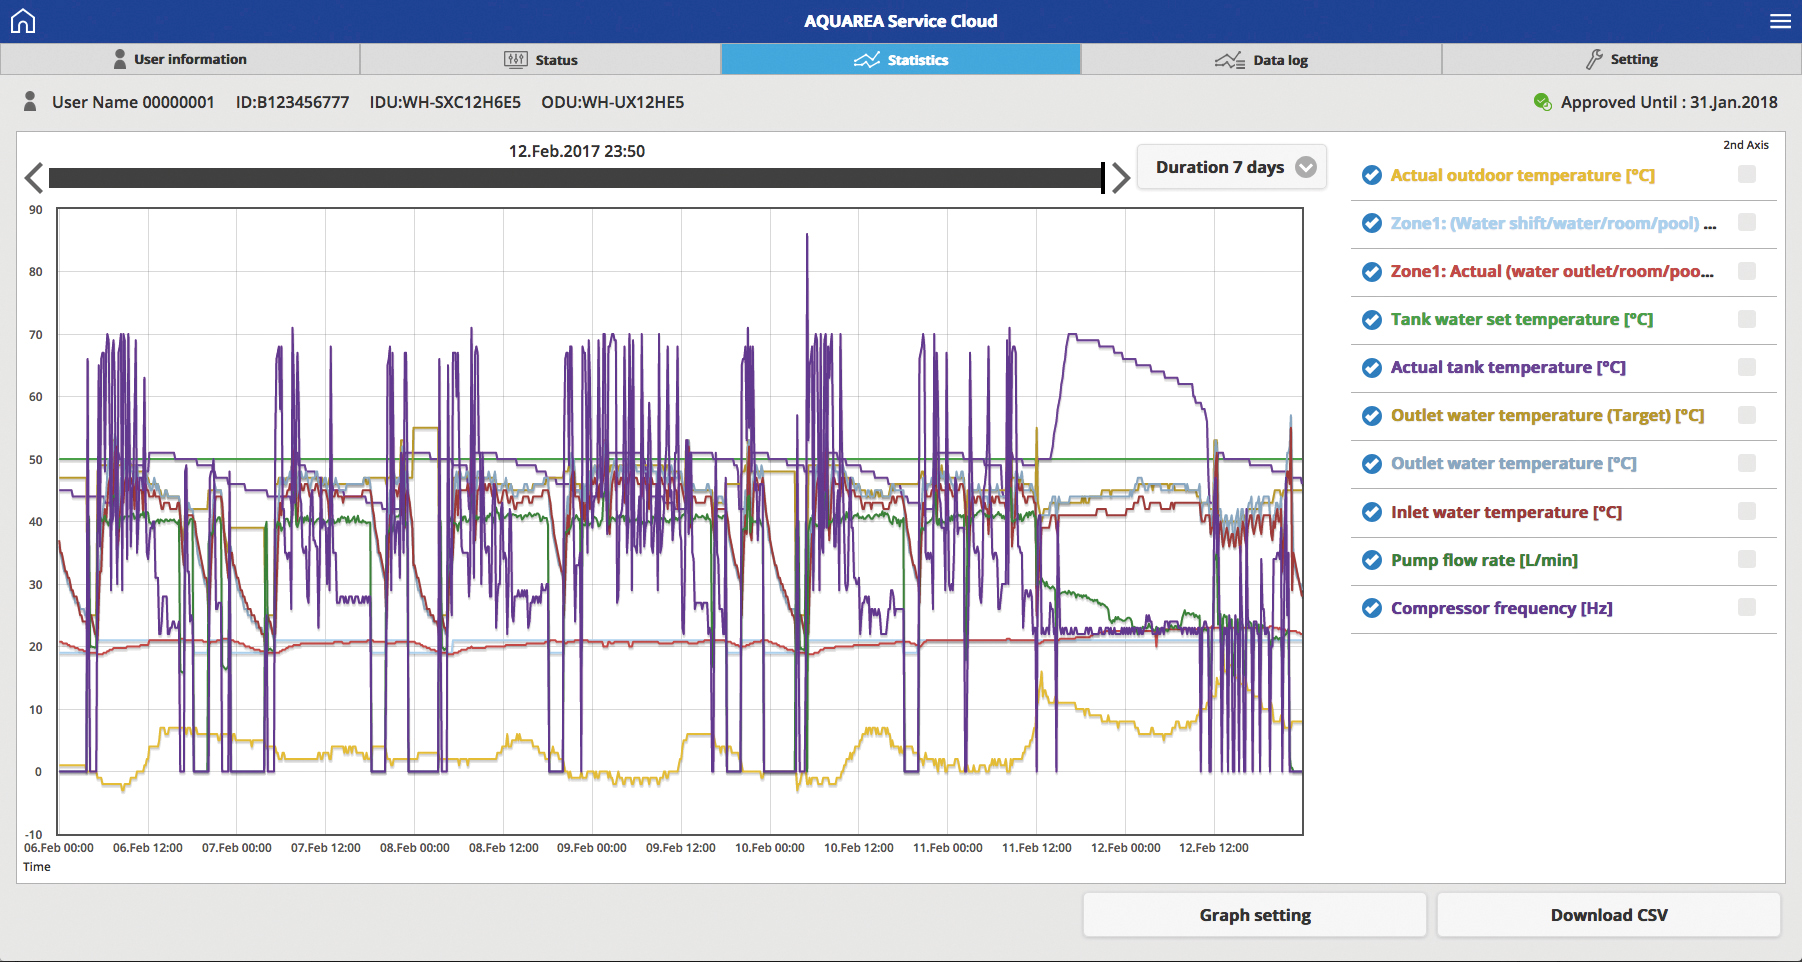Open the Duration 7 days dropdown
1802x962 pixels.
(1231, 167)
